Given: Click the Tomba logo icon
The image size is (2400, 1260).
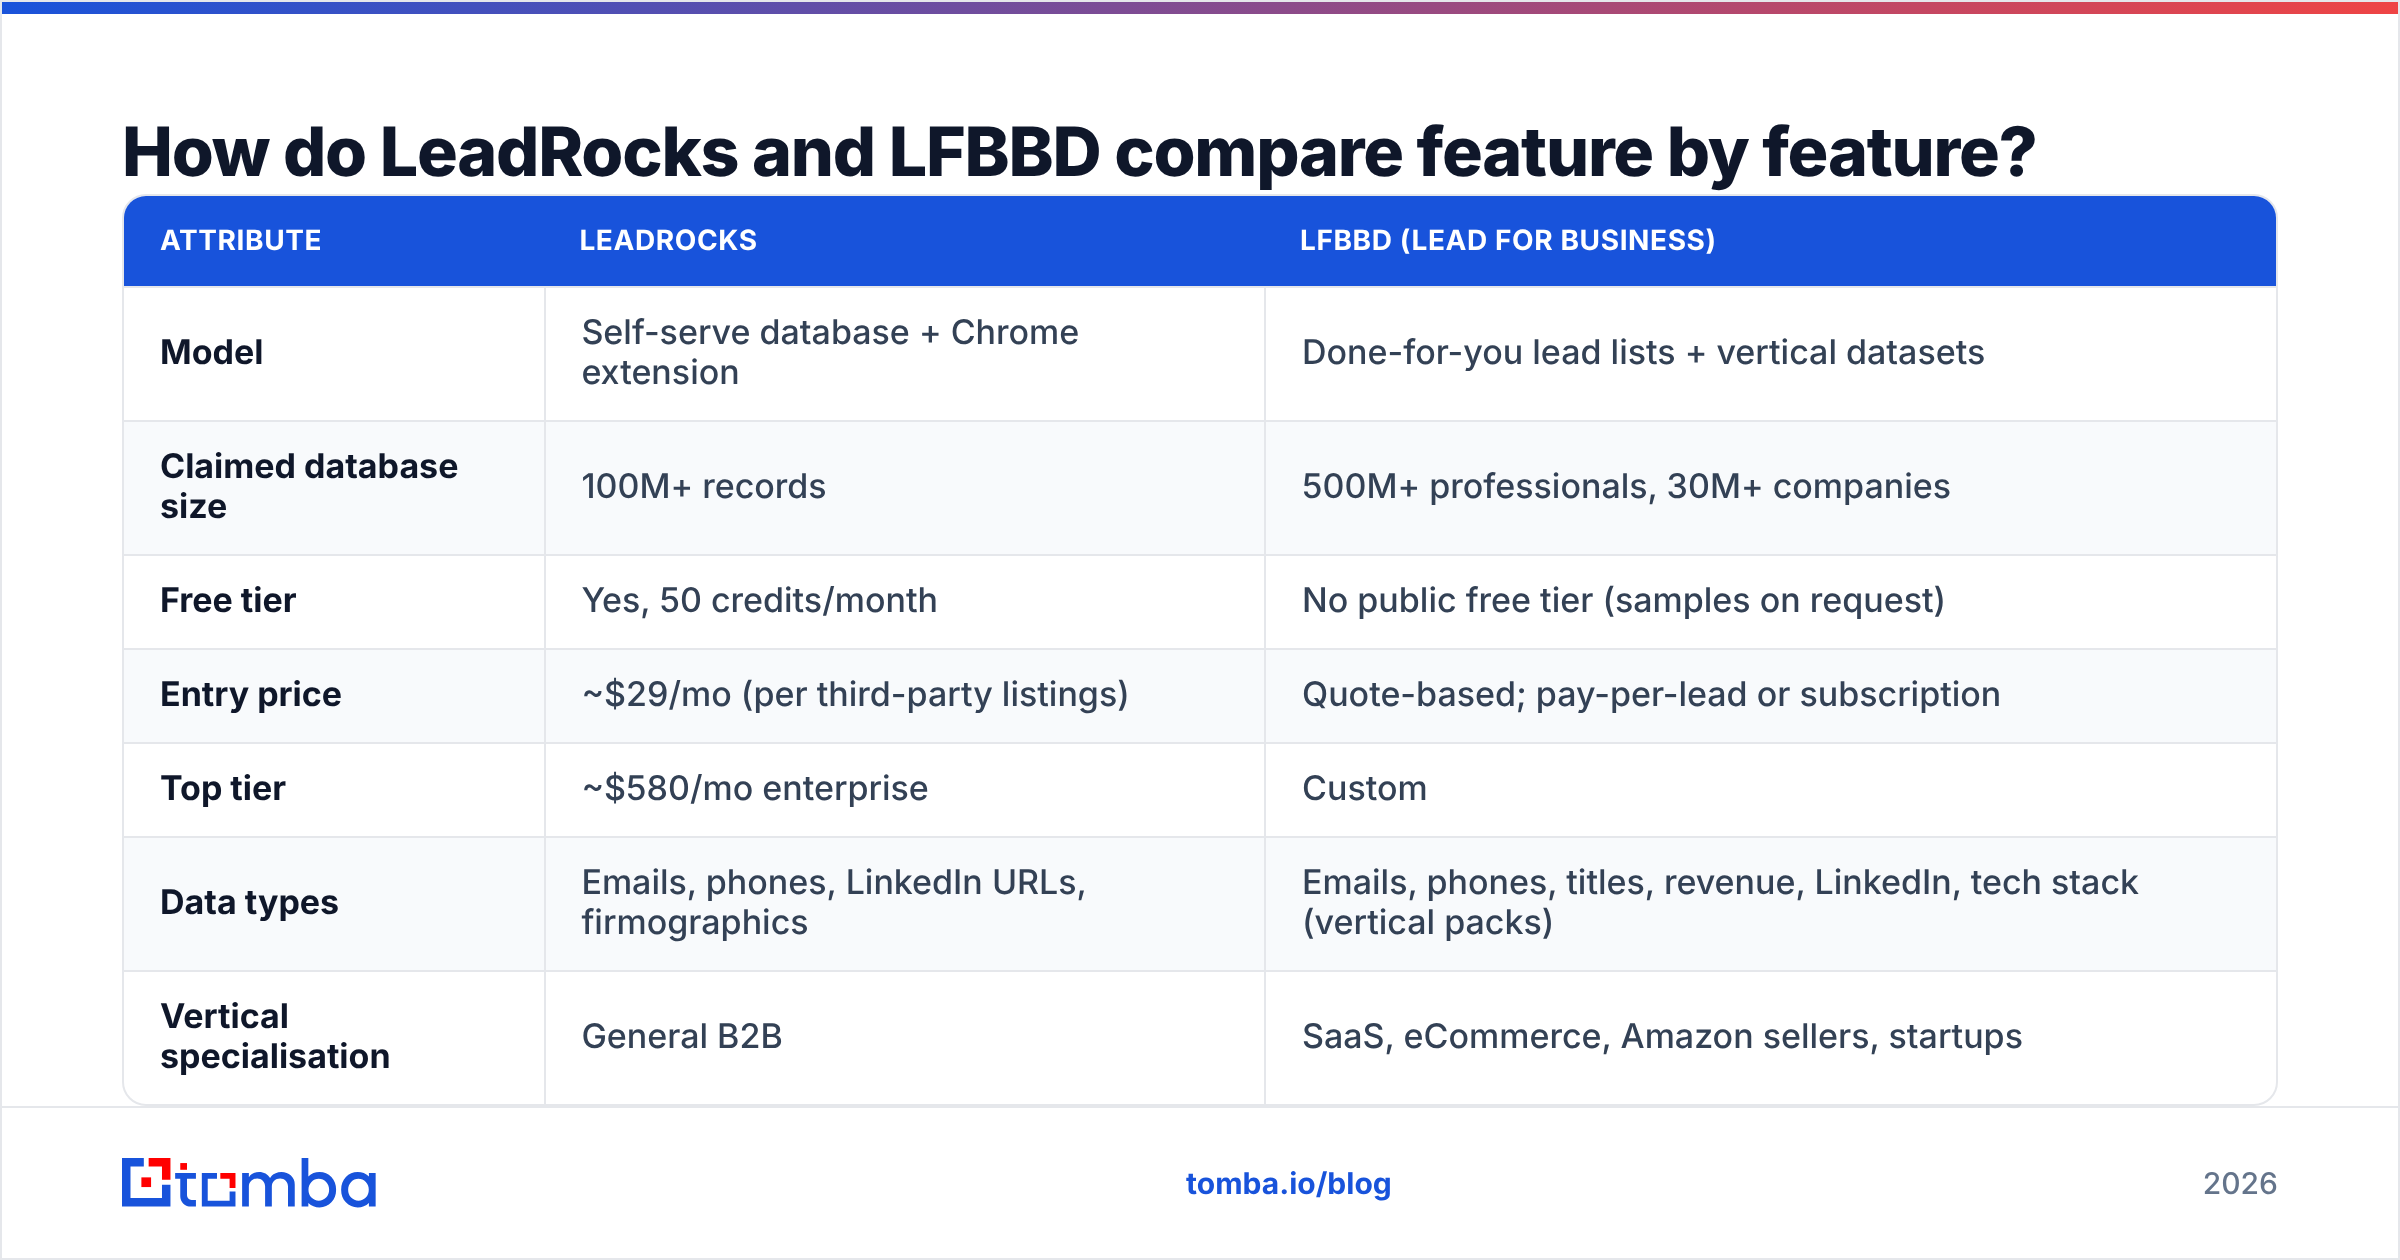Looking at the screenshot, I should [147, 1183].
